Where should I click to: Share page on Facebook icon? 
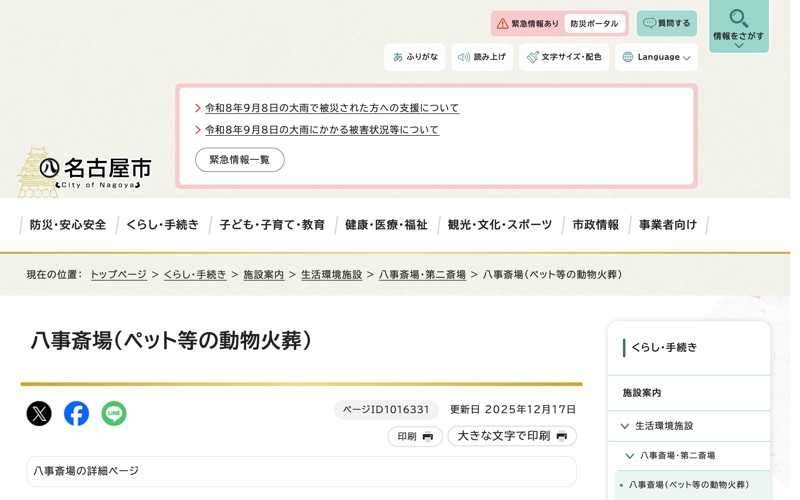77,413
